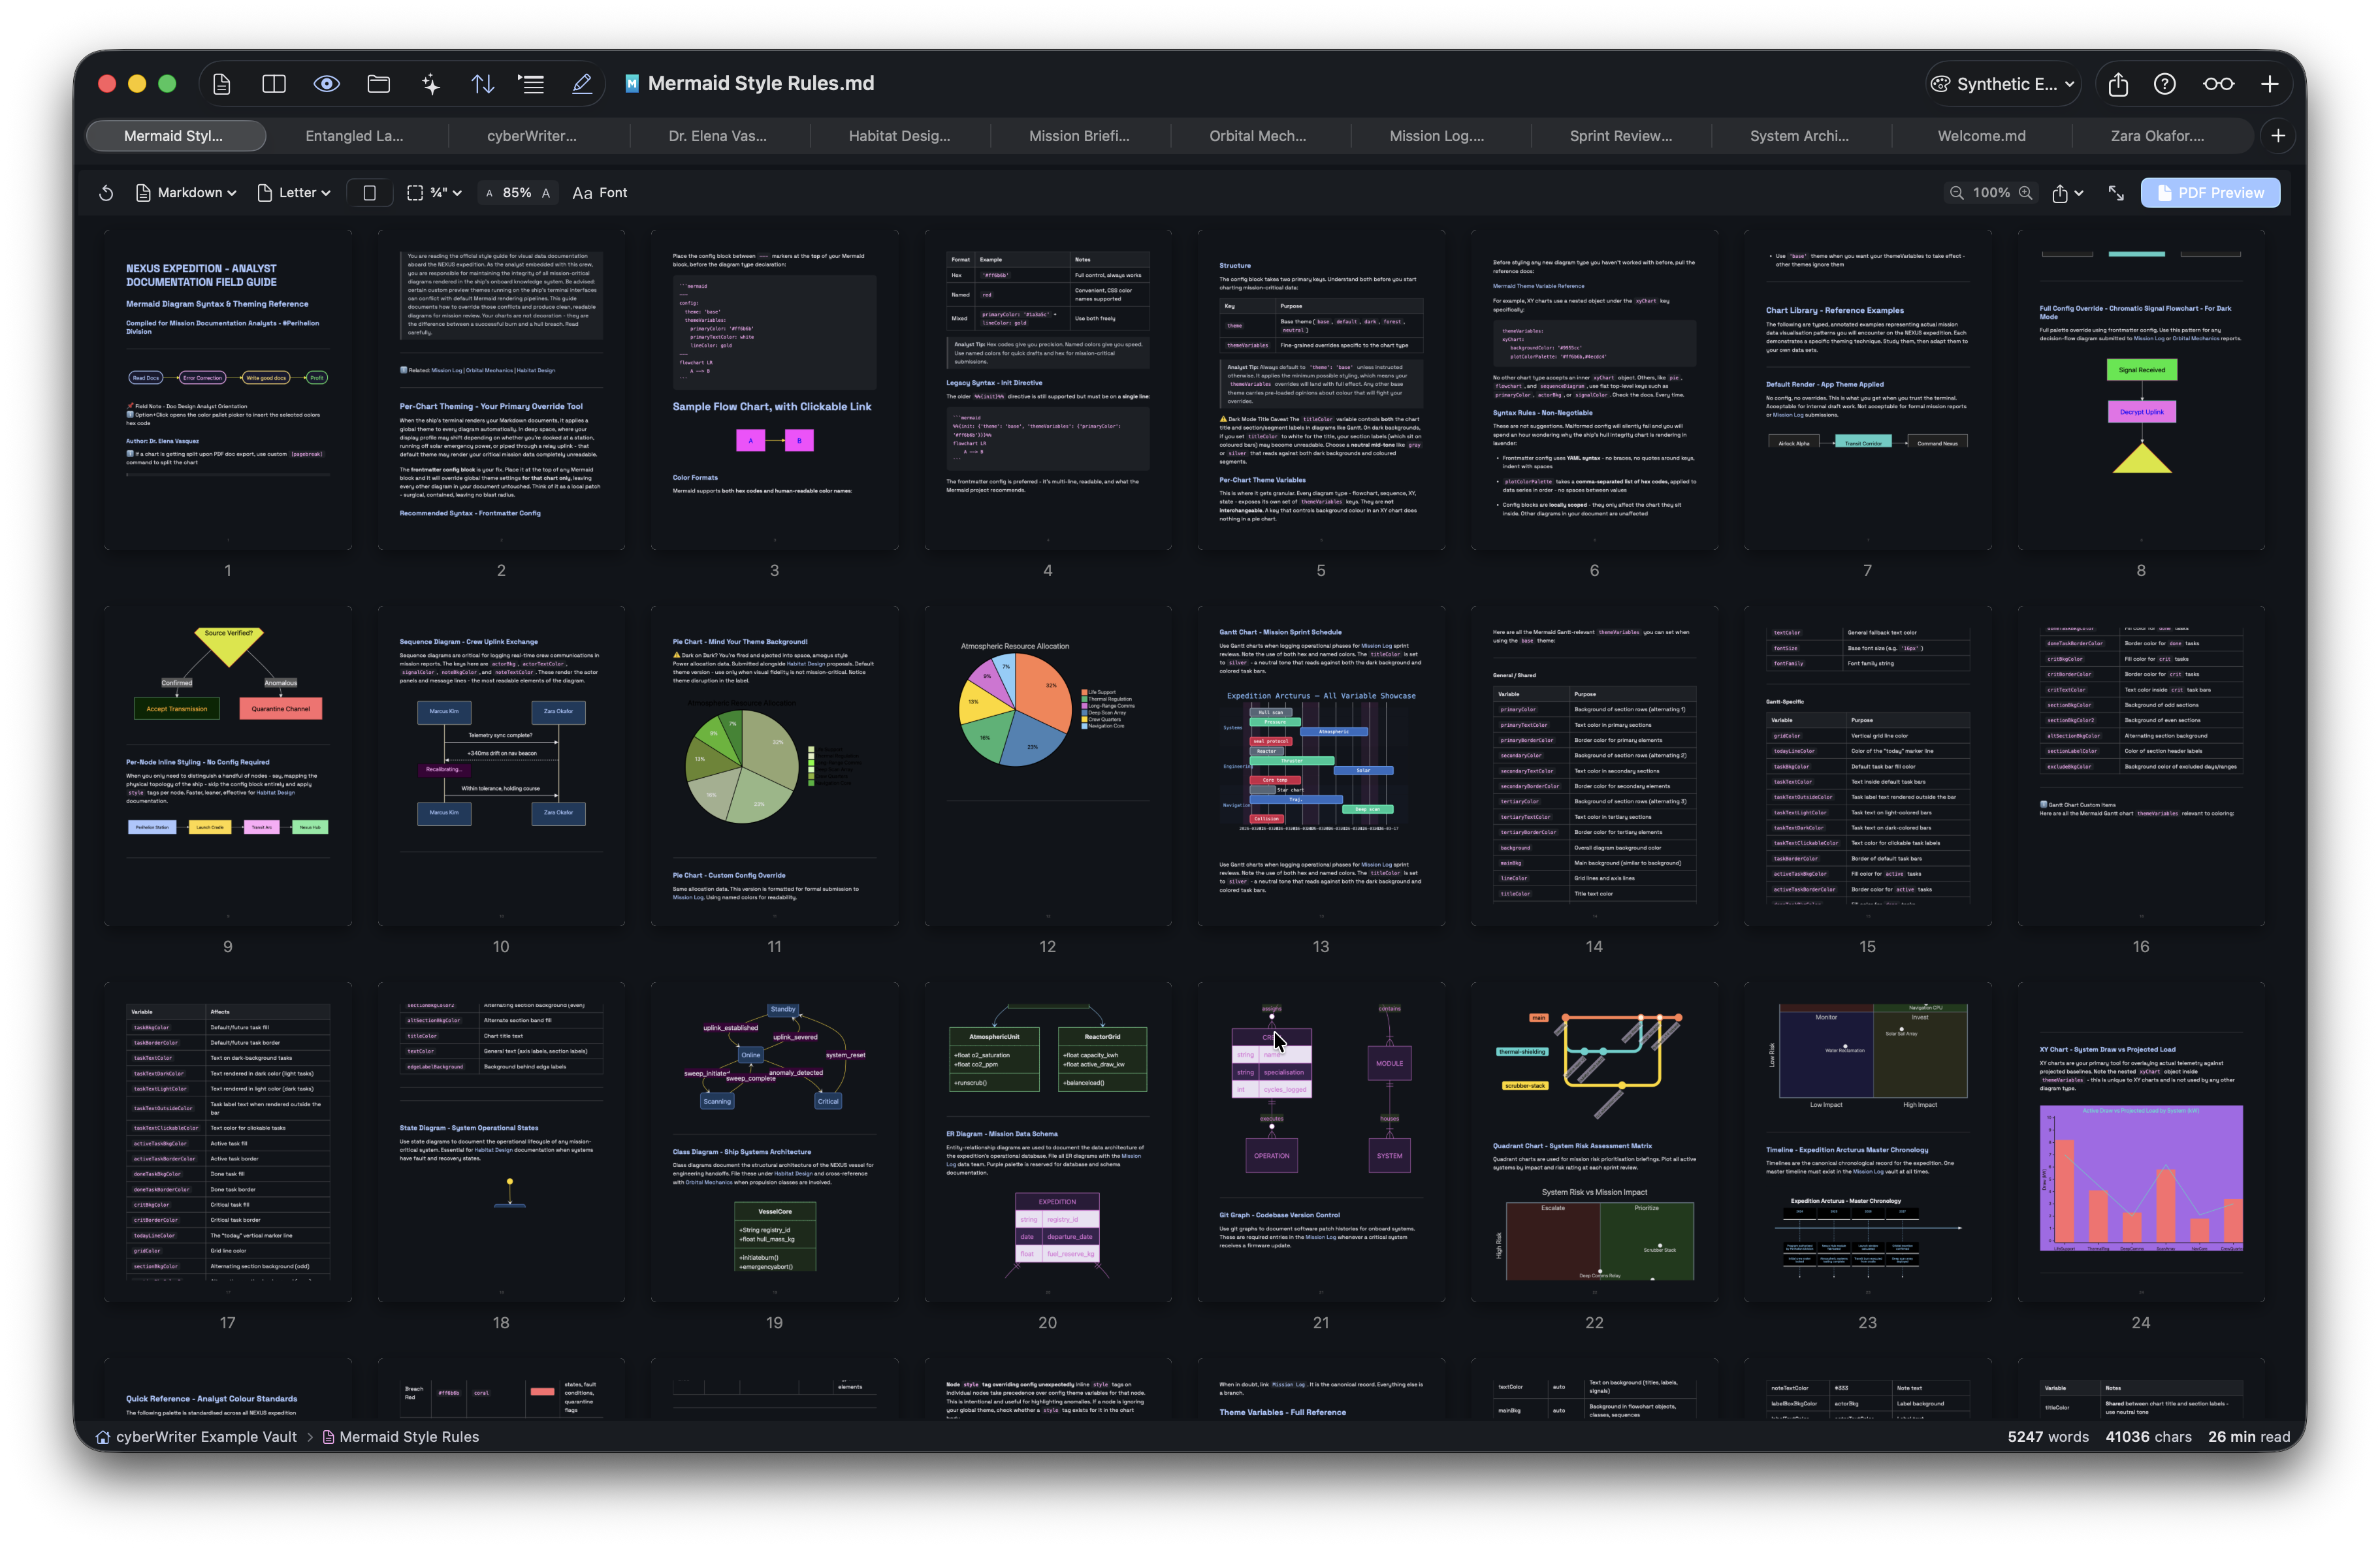Click the PDF Preview button
This screenshot has width=2380, height=1549.
(x=2211, y=192)
